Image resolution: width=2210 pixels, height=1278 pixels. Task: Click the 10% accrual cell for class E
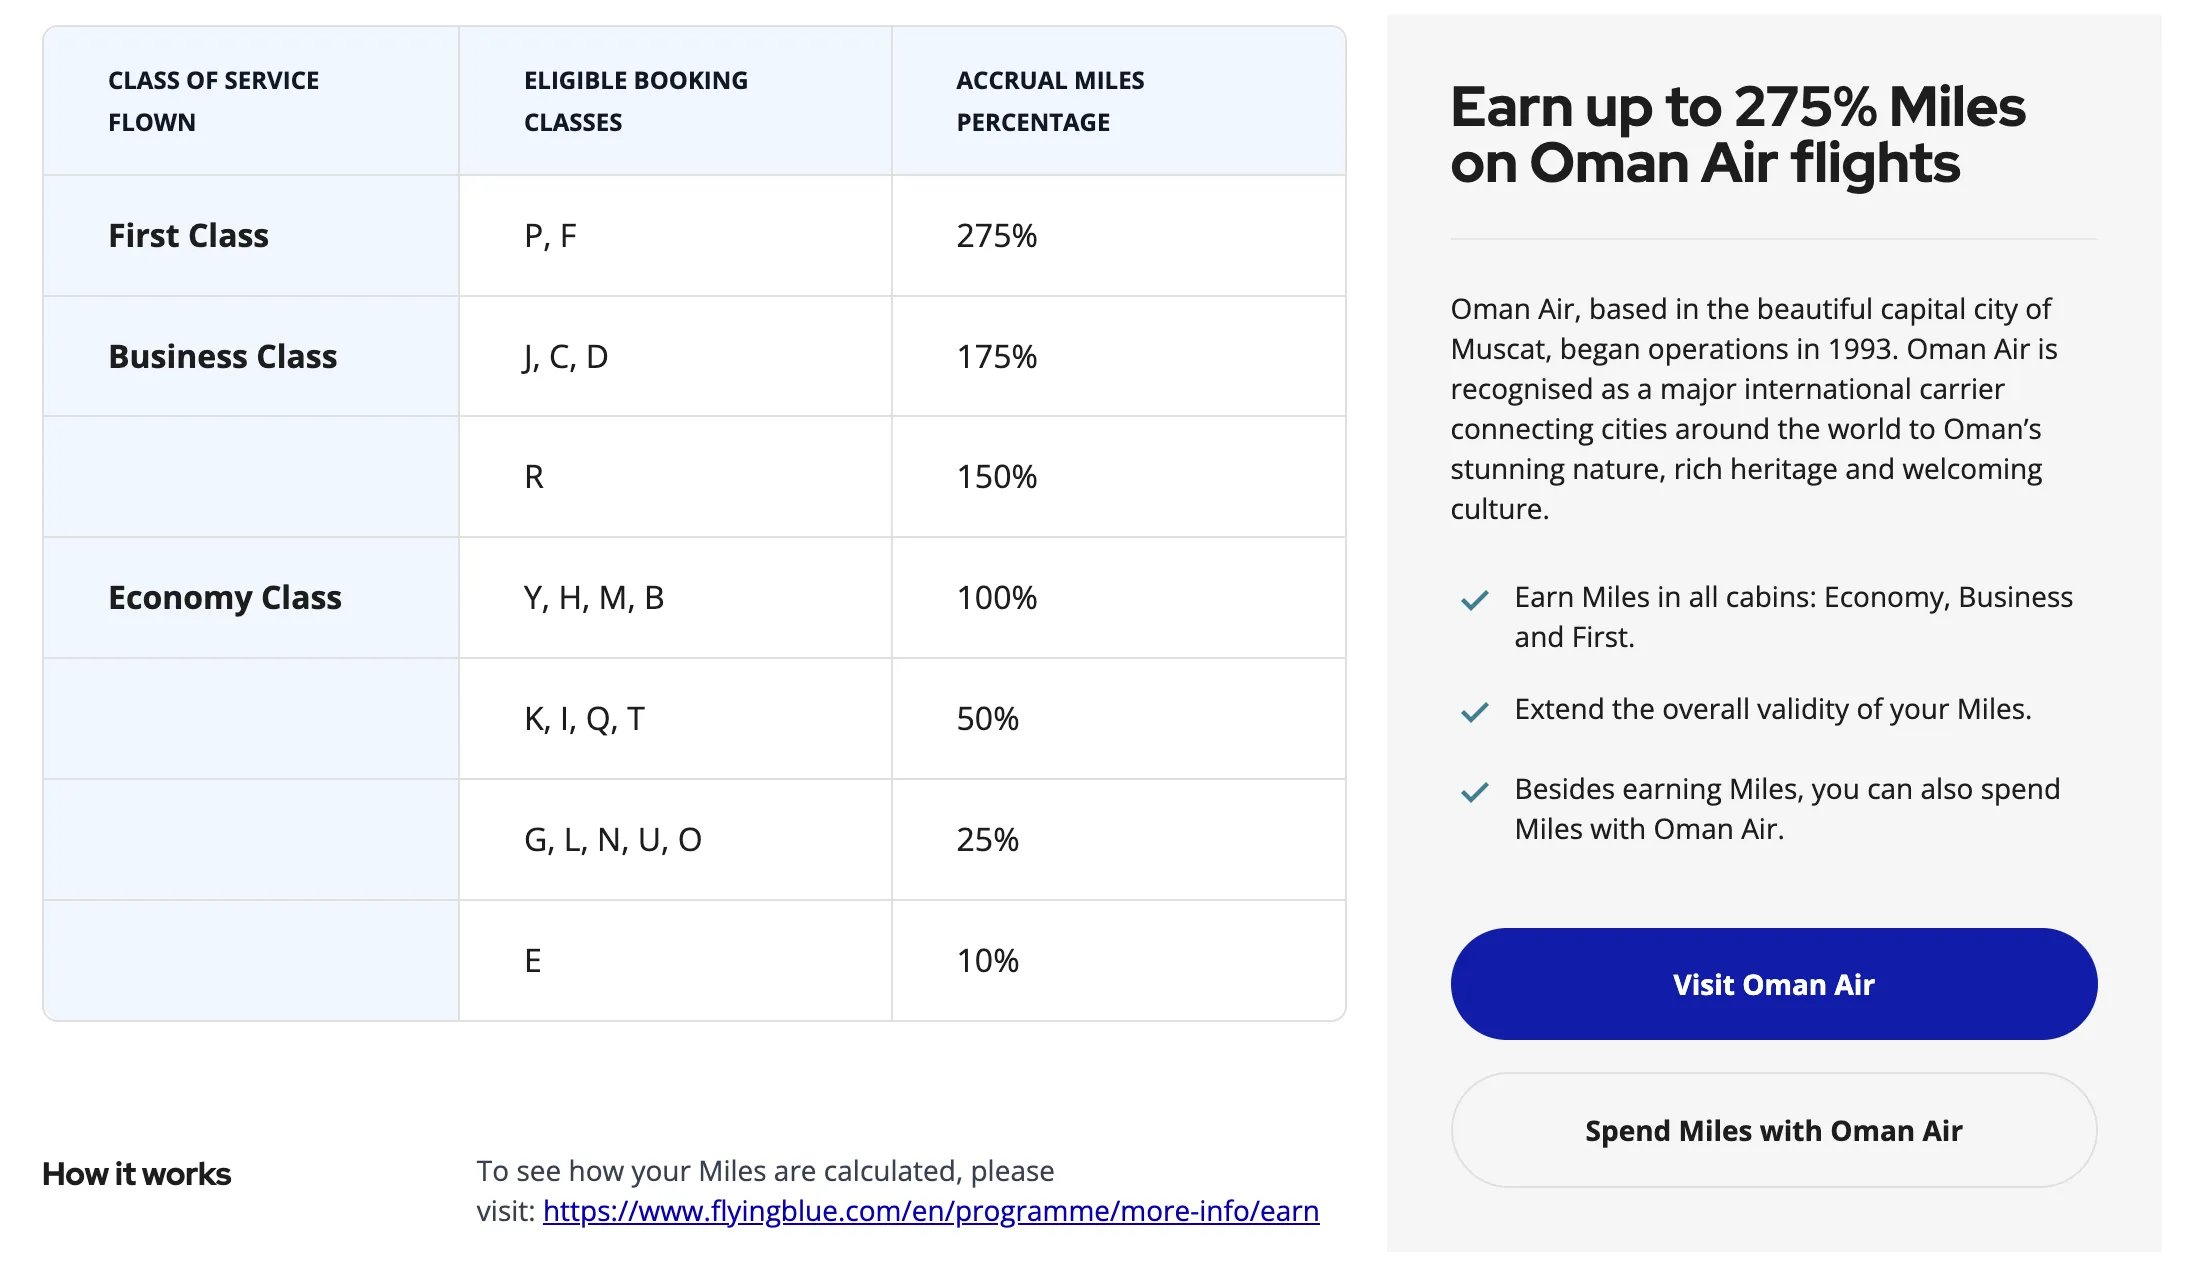tap(1118, 960)
